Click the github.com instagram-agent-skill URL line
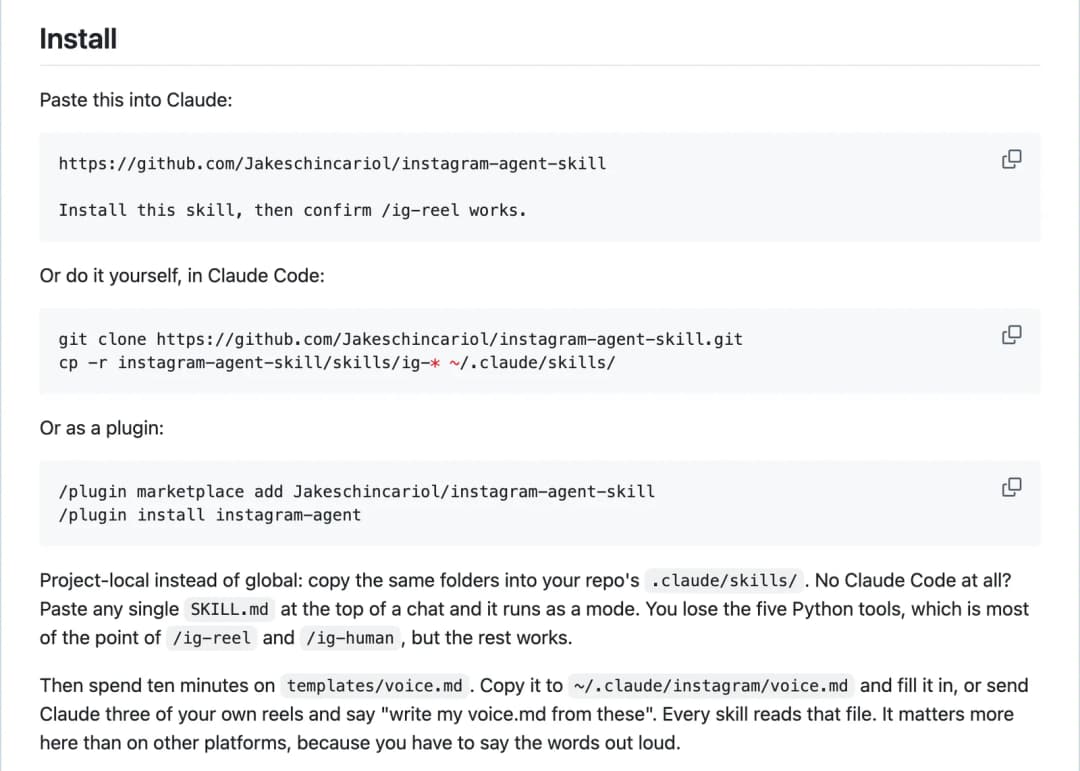1080x771 pixels. click(x=333, y=163)
